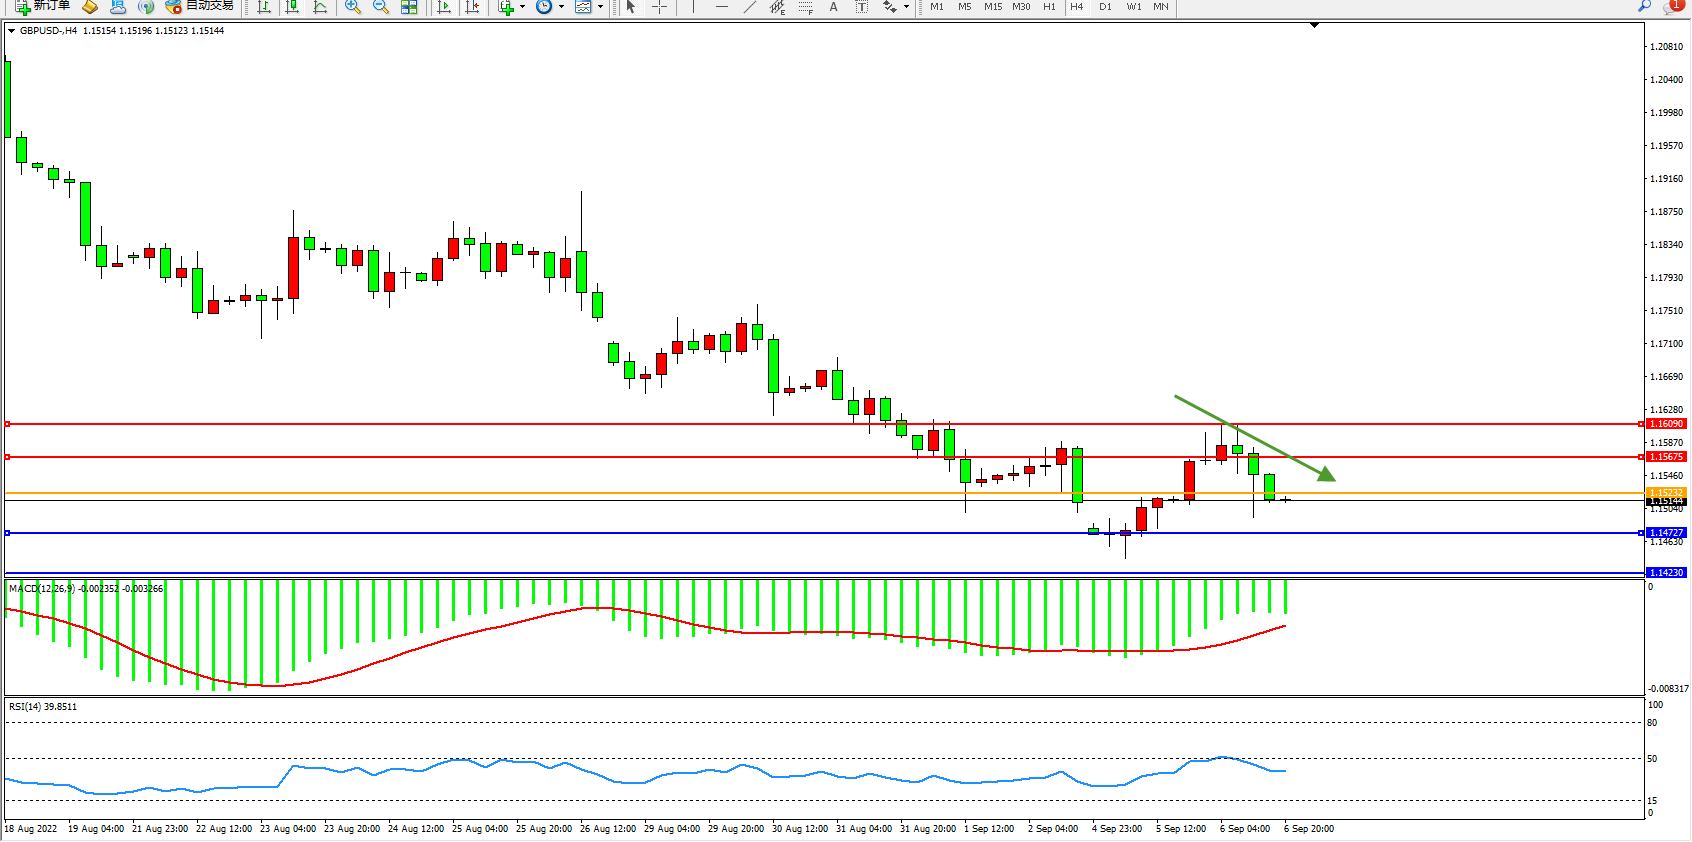Image resolution: width=1692 pixels, height=842 pixels.
Task: Toggle AutoTrading (自动交易) button
Action: (x=199, y=6)
